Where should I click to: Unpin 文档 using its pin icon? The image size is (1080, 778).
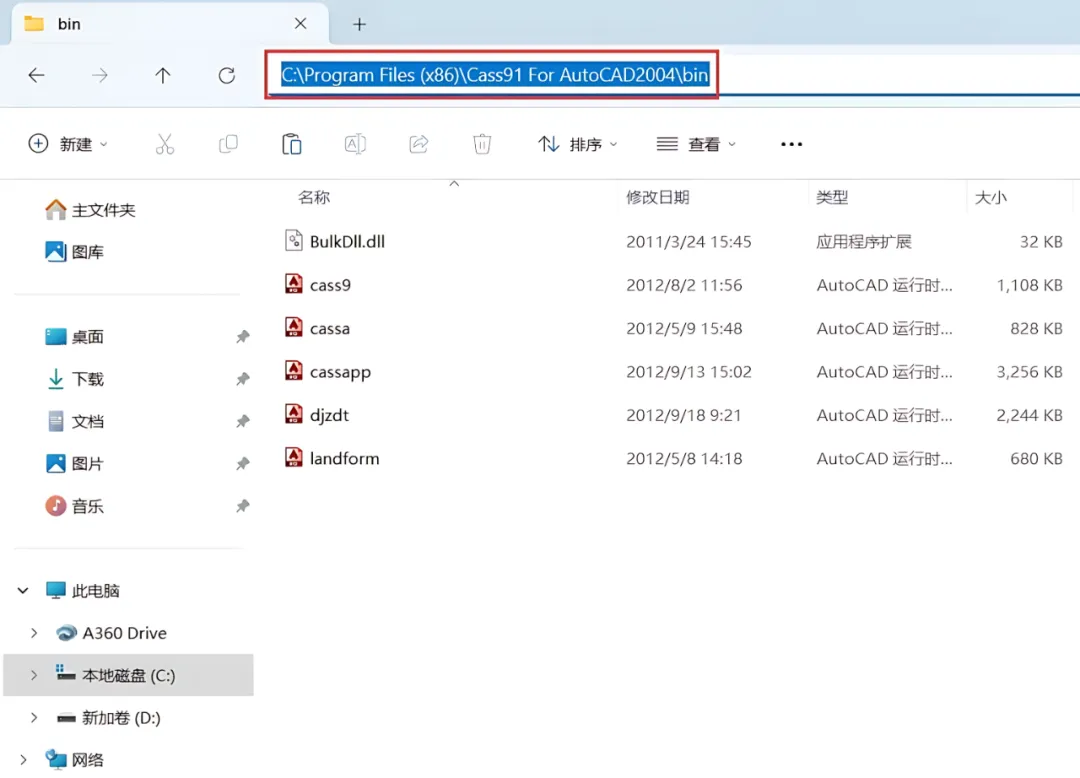pyautogui.click(x=242, y=421)
